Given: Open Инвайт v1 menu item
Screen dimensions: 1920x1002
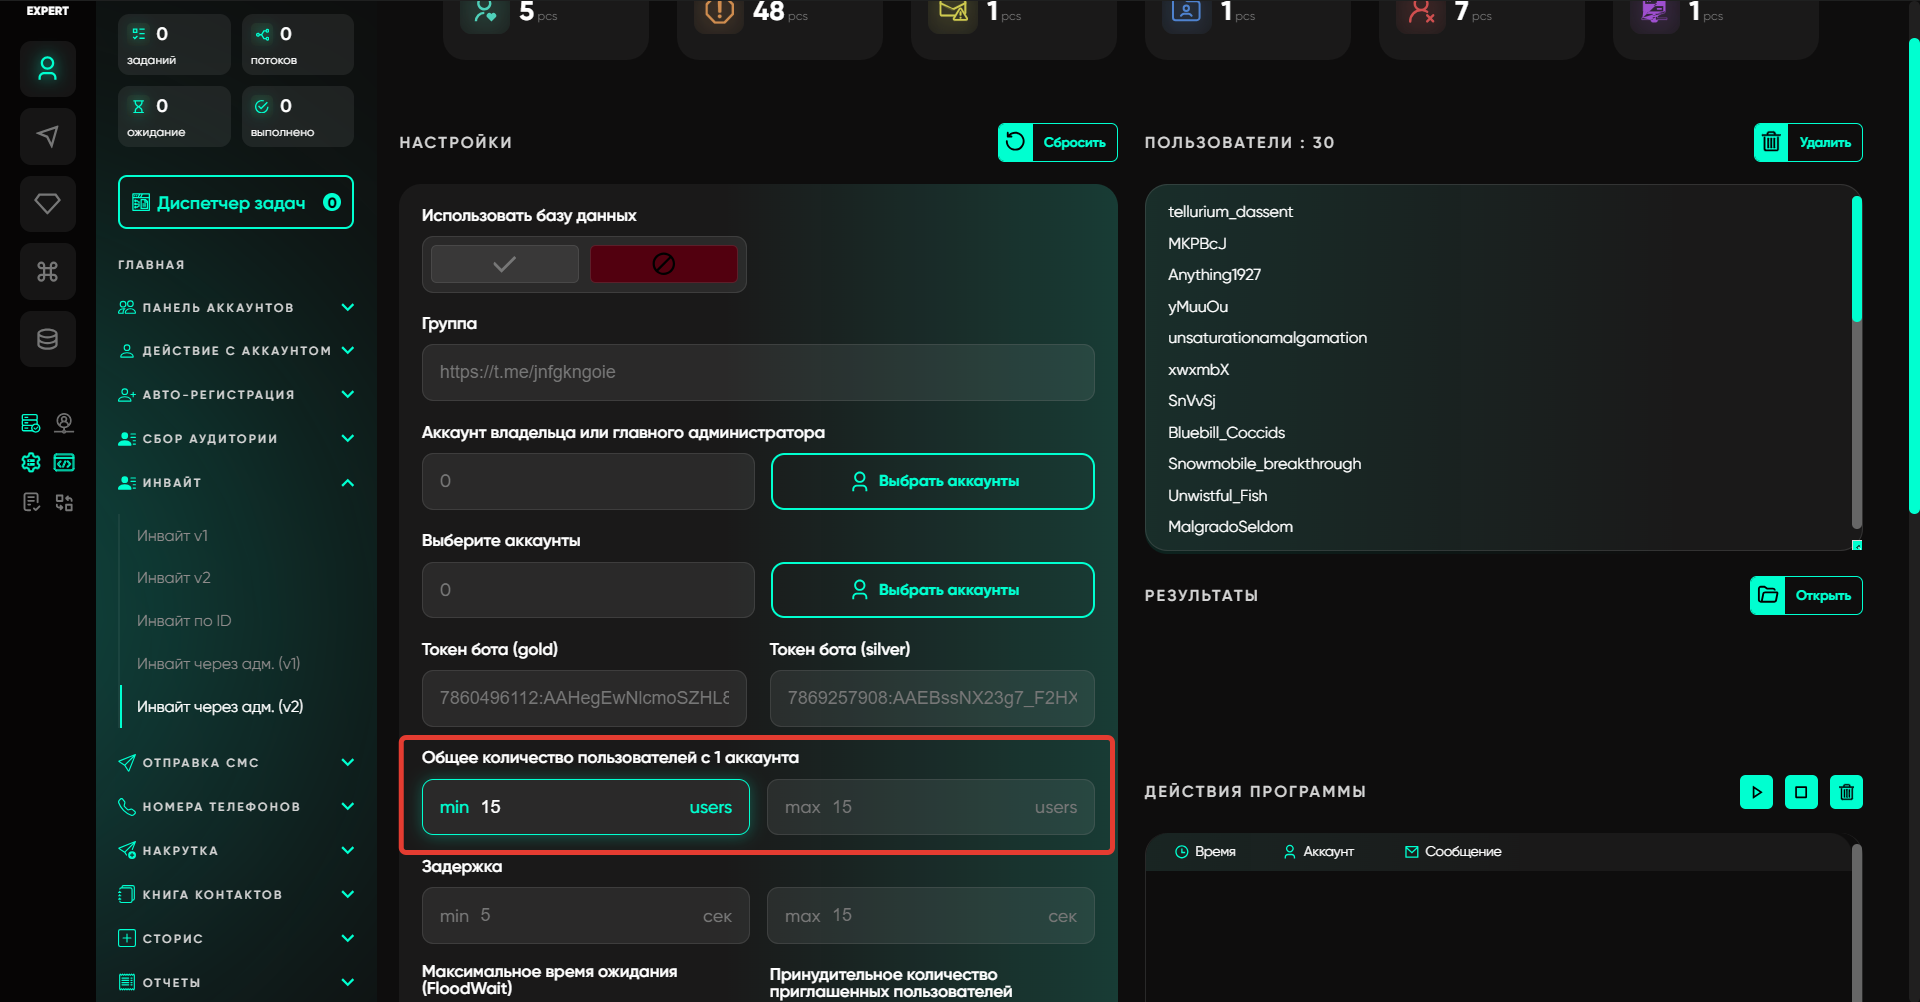Looking at the screenshot, I should (172, 536).
